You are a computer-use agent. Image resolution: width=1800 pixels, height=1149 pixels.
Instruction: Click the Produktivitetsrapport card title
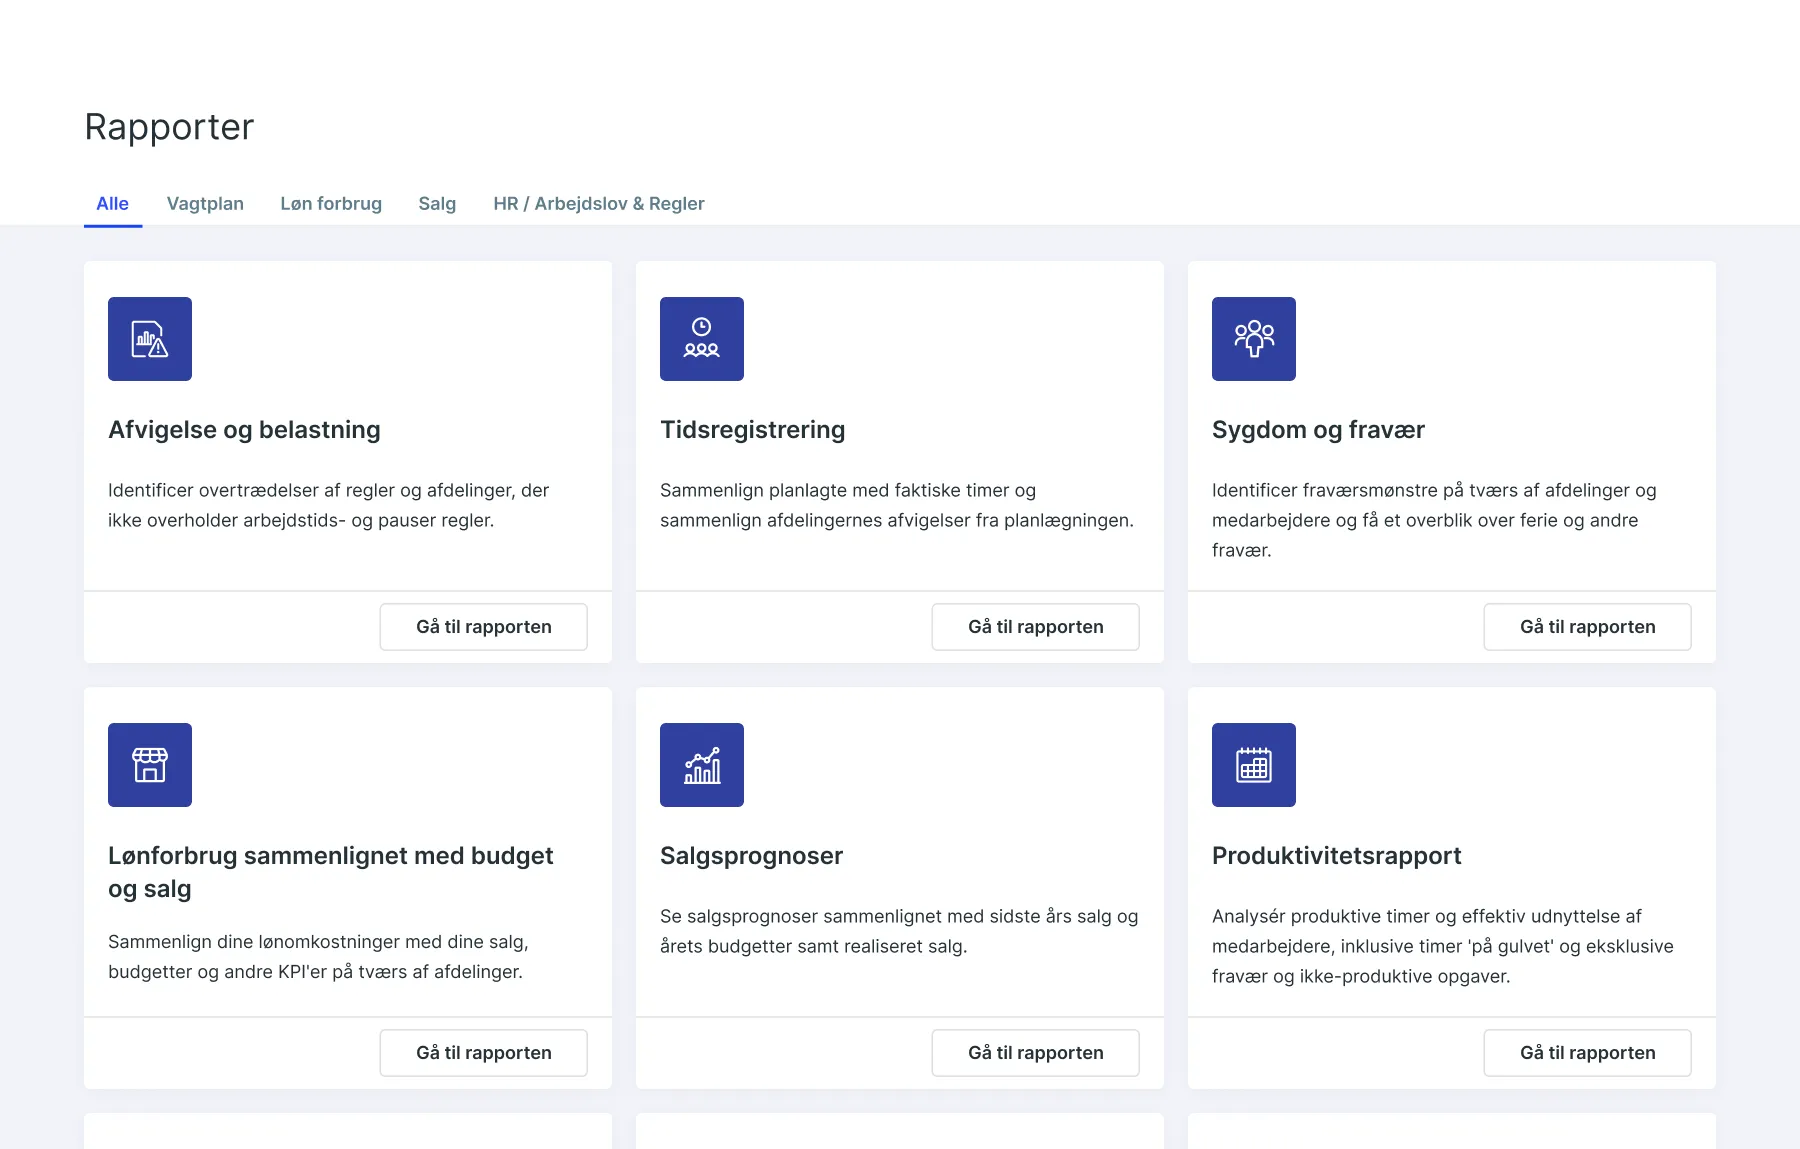[x=1337, y=856]
